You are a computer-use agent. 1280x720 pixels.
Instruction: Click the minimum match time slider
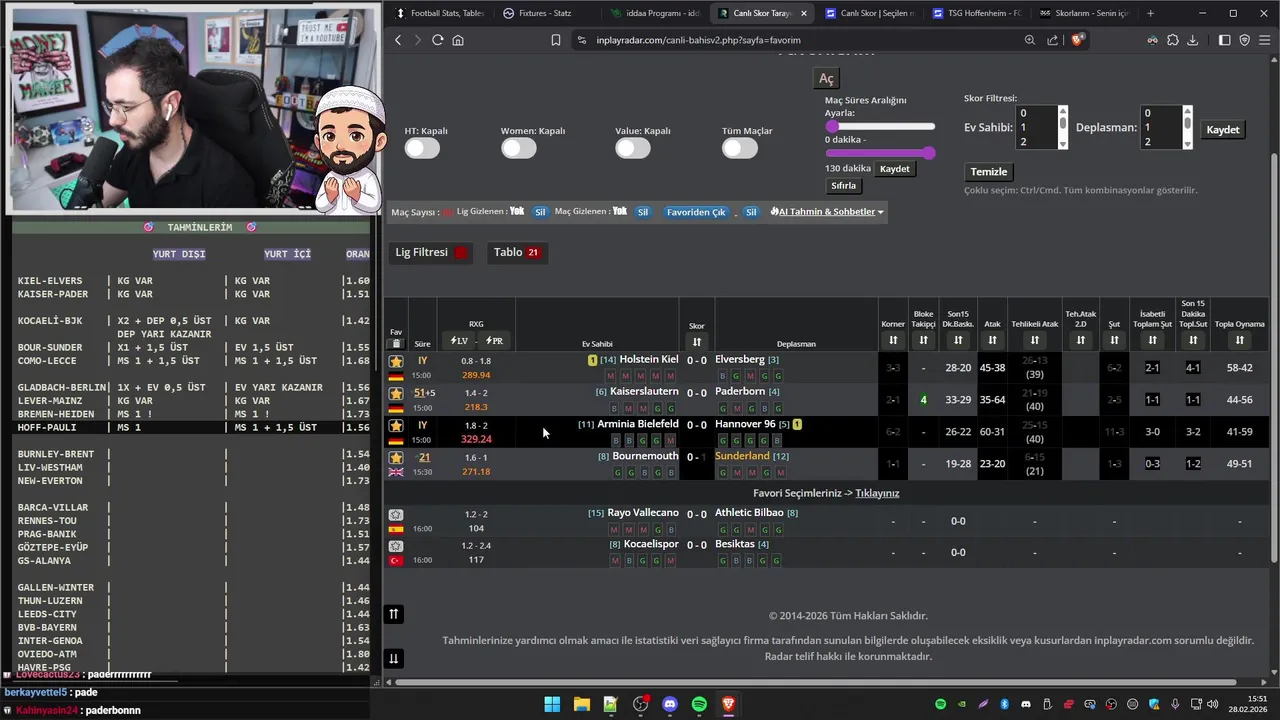point(831,127)
